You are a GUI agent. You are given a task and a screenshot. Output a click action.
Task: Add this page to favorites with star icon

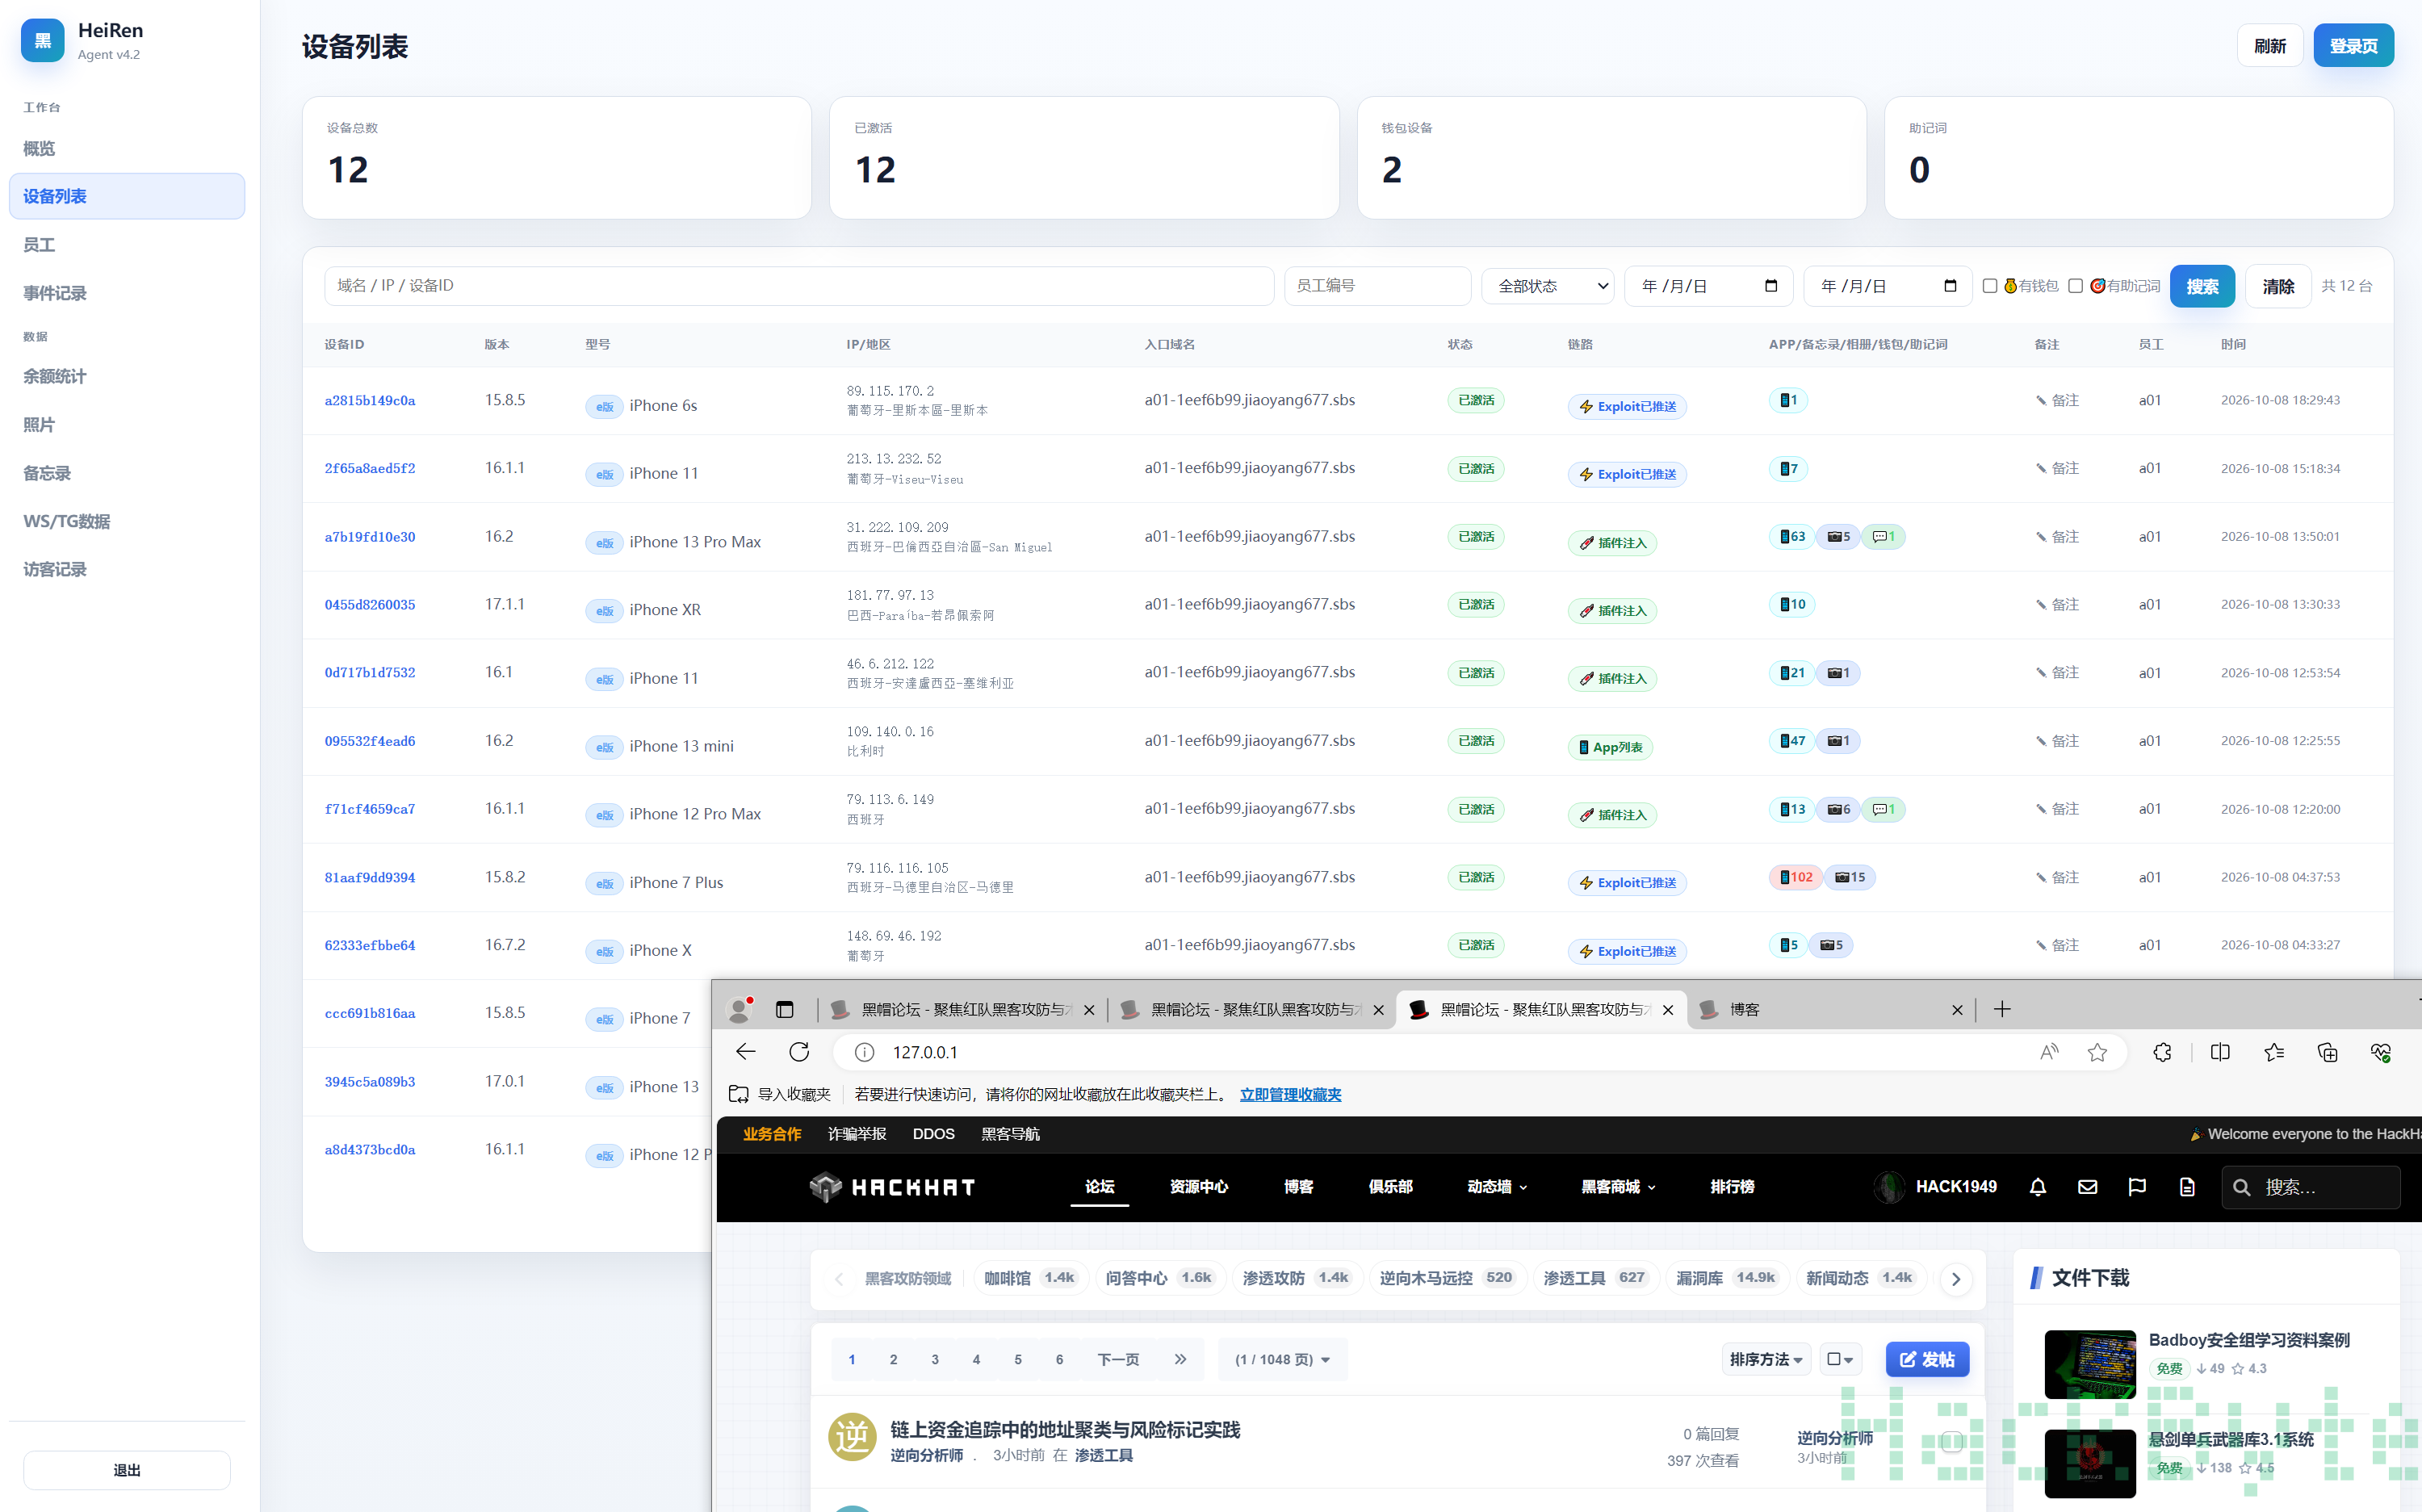pyautogui.click(x=2097, y=1052)
